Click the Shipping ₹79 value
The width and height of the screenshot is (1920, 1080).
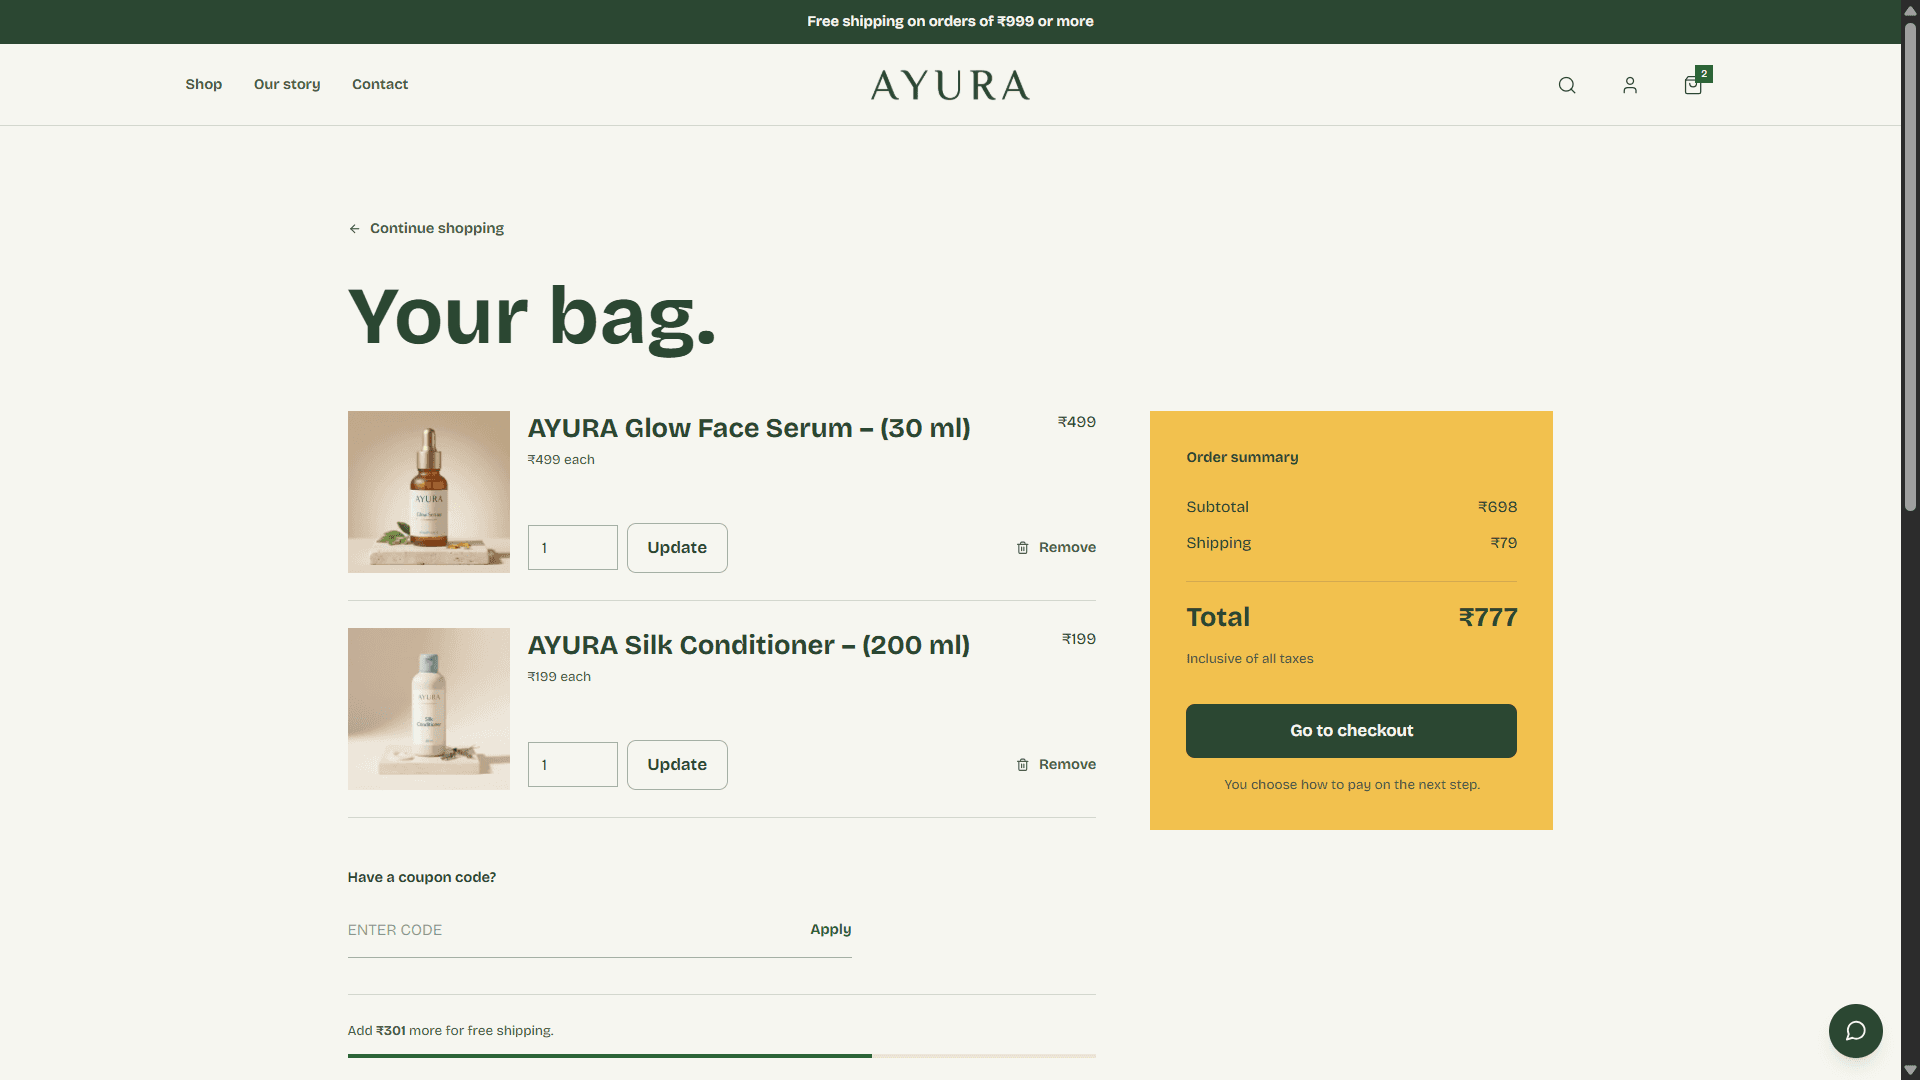click(x=1504, y=543)
